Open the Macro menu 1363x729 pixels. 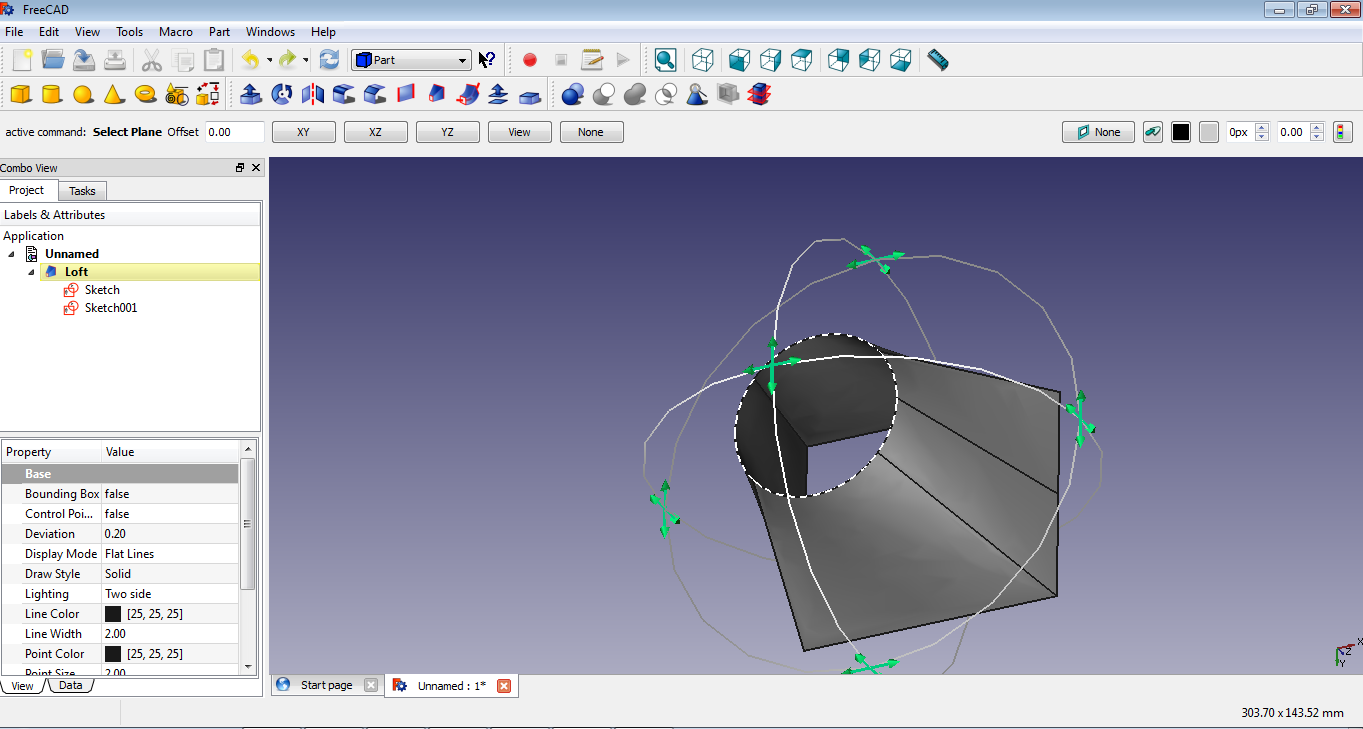[x=175, y=31]
